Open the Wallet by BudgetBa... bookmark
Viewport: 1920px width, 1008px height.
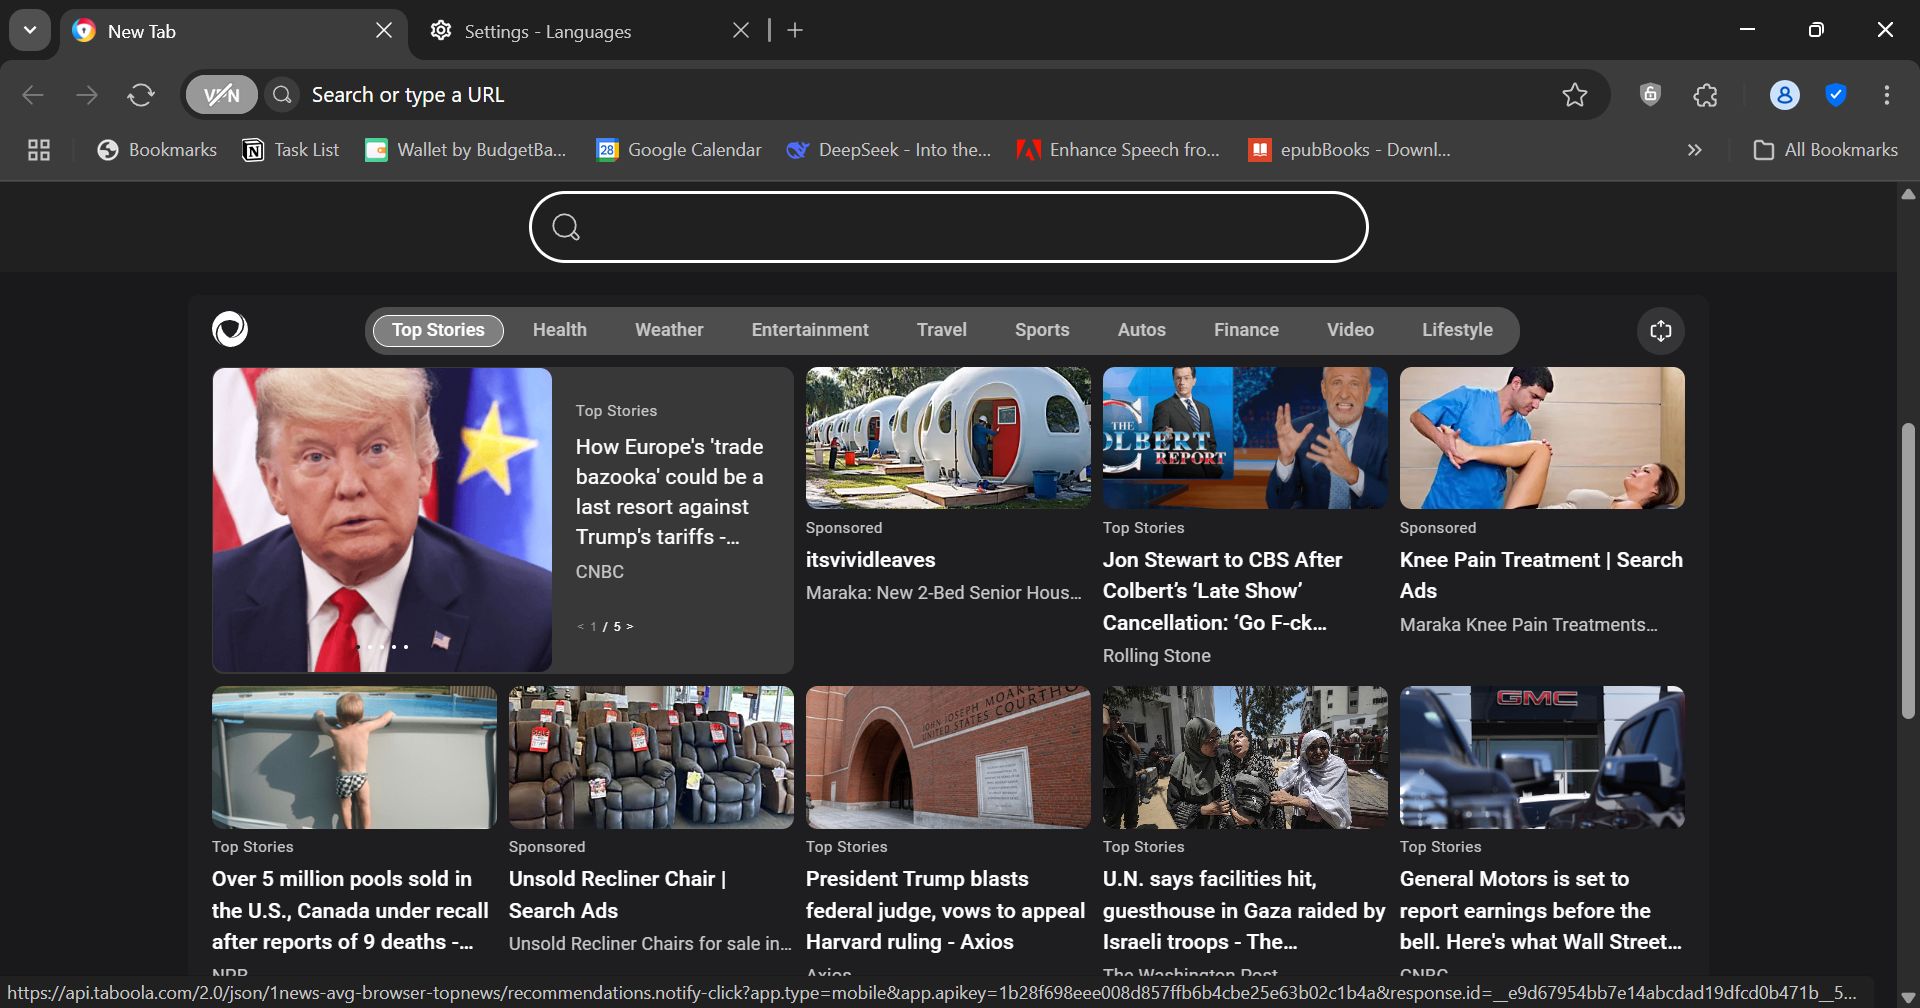(x=466, y=150)
